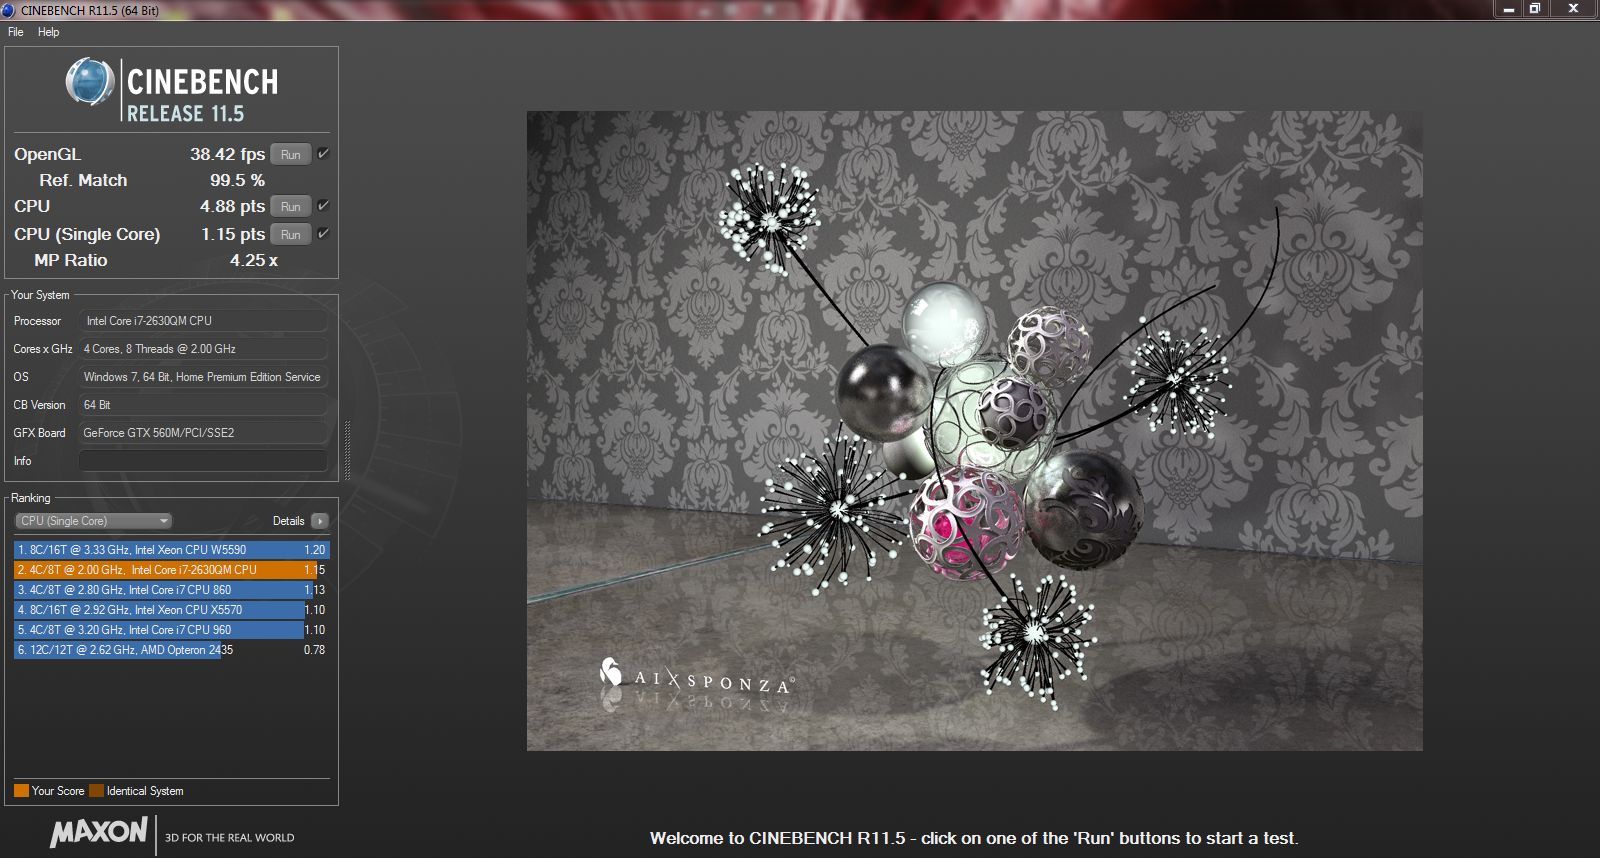This screenshot has height=858, width=1600.
Task: Open the CPU (Single Core) ranking dropdown
Action: tap(93, 521)
